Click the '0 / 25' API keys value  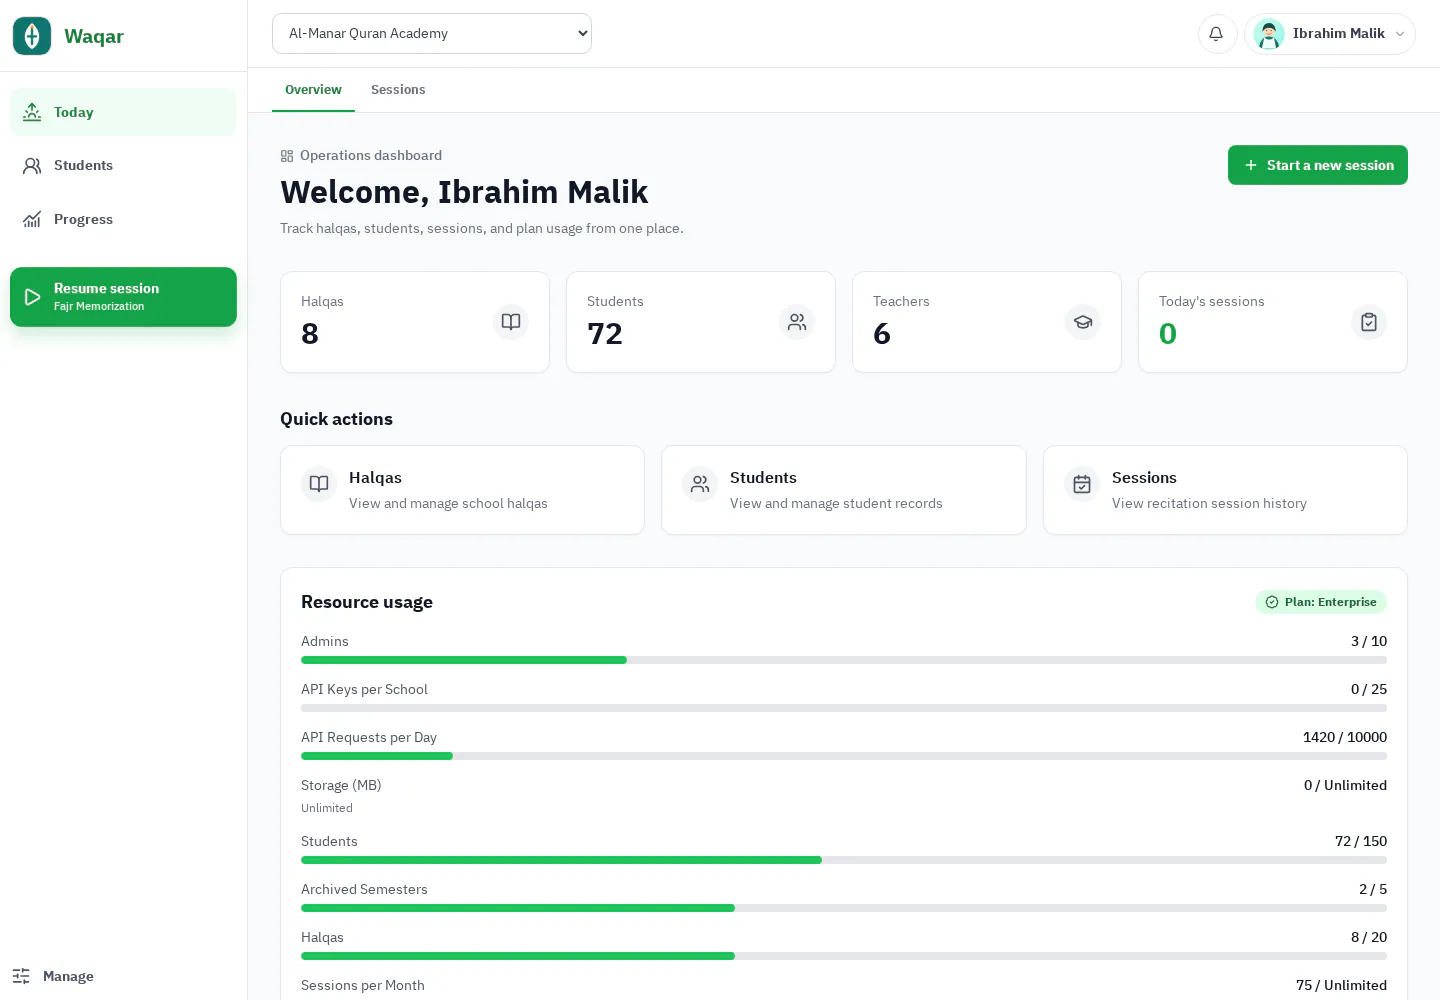tap(1369, 689)
